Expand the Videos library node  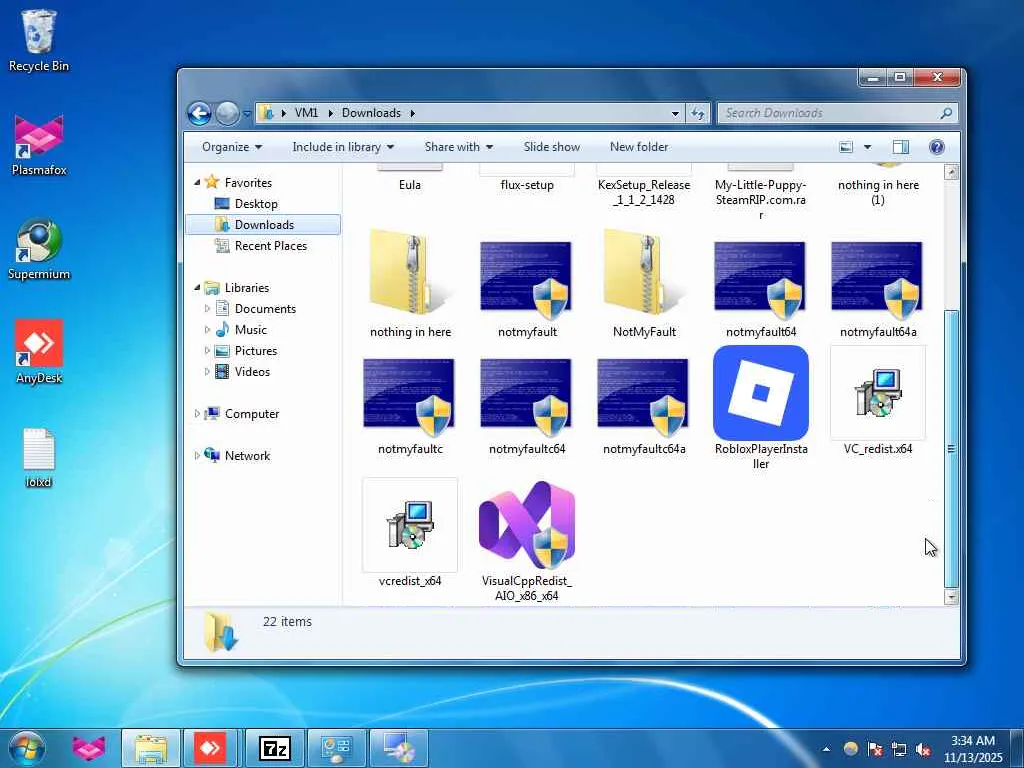pyautogui.click(x=208, y=372)
